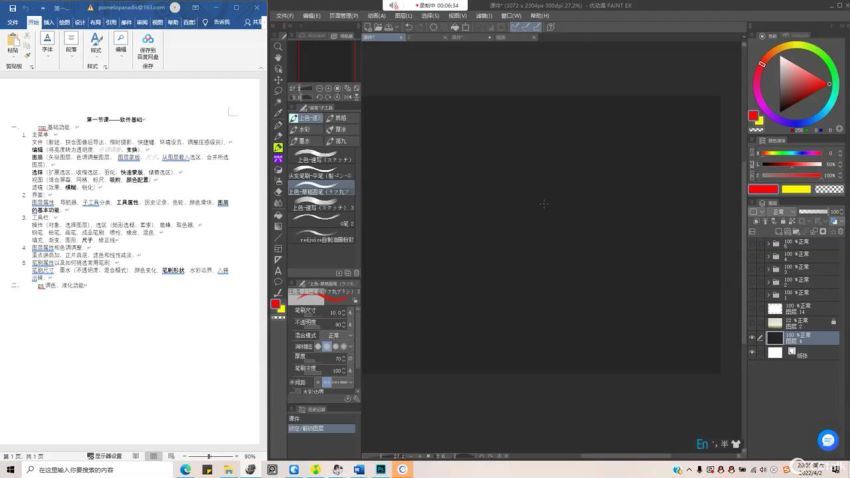Open the blue chat bubble button

click(828, 440)
